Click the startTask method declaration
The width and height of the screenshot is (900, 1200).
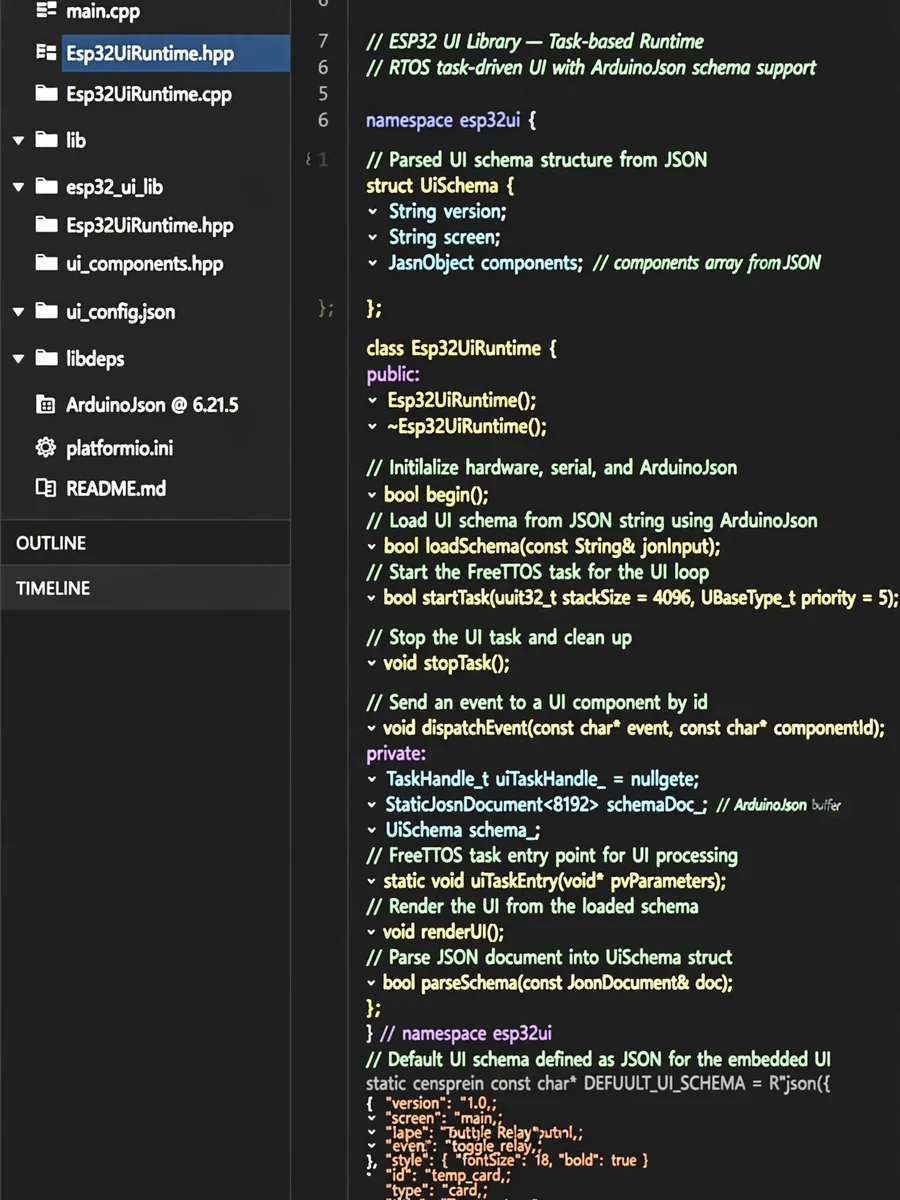641,598
